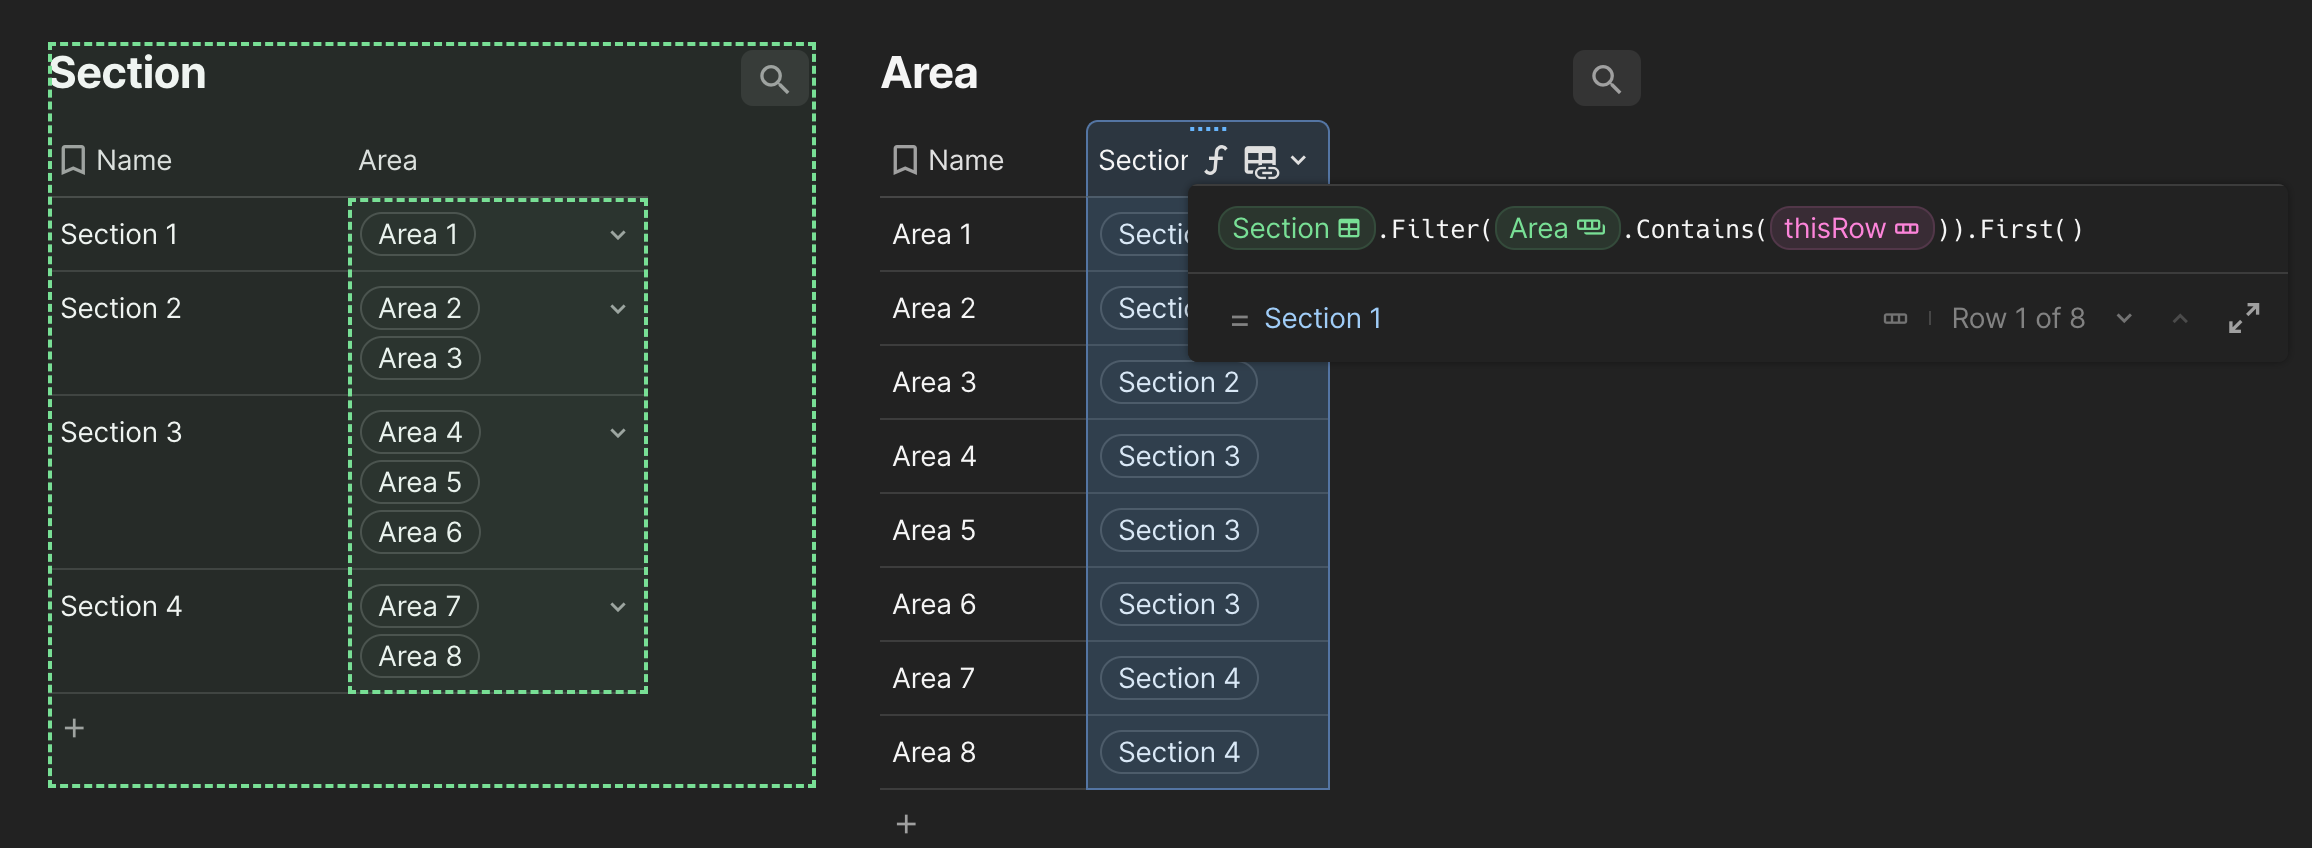Click the Section table search icon
This screenshot has height=848, width=2312.
tap(774, 79)
